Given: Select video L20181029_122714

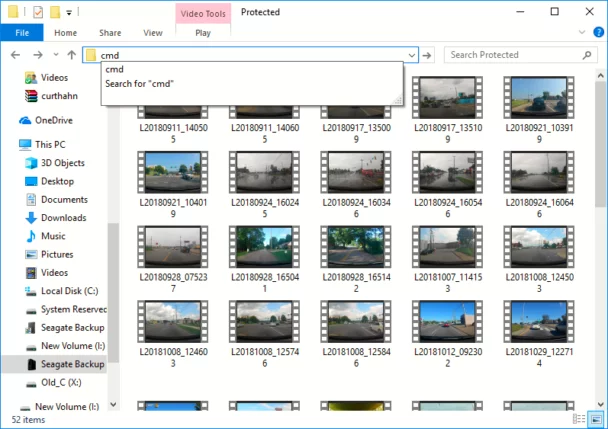Looking at the screenshot, I should [x=539, y=334].
